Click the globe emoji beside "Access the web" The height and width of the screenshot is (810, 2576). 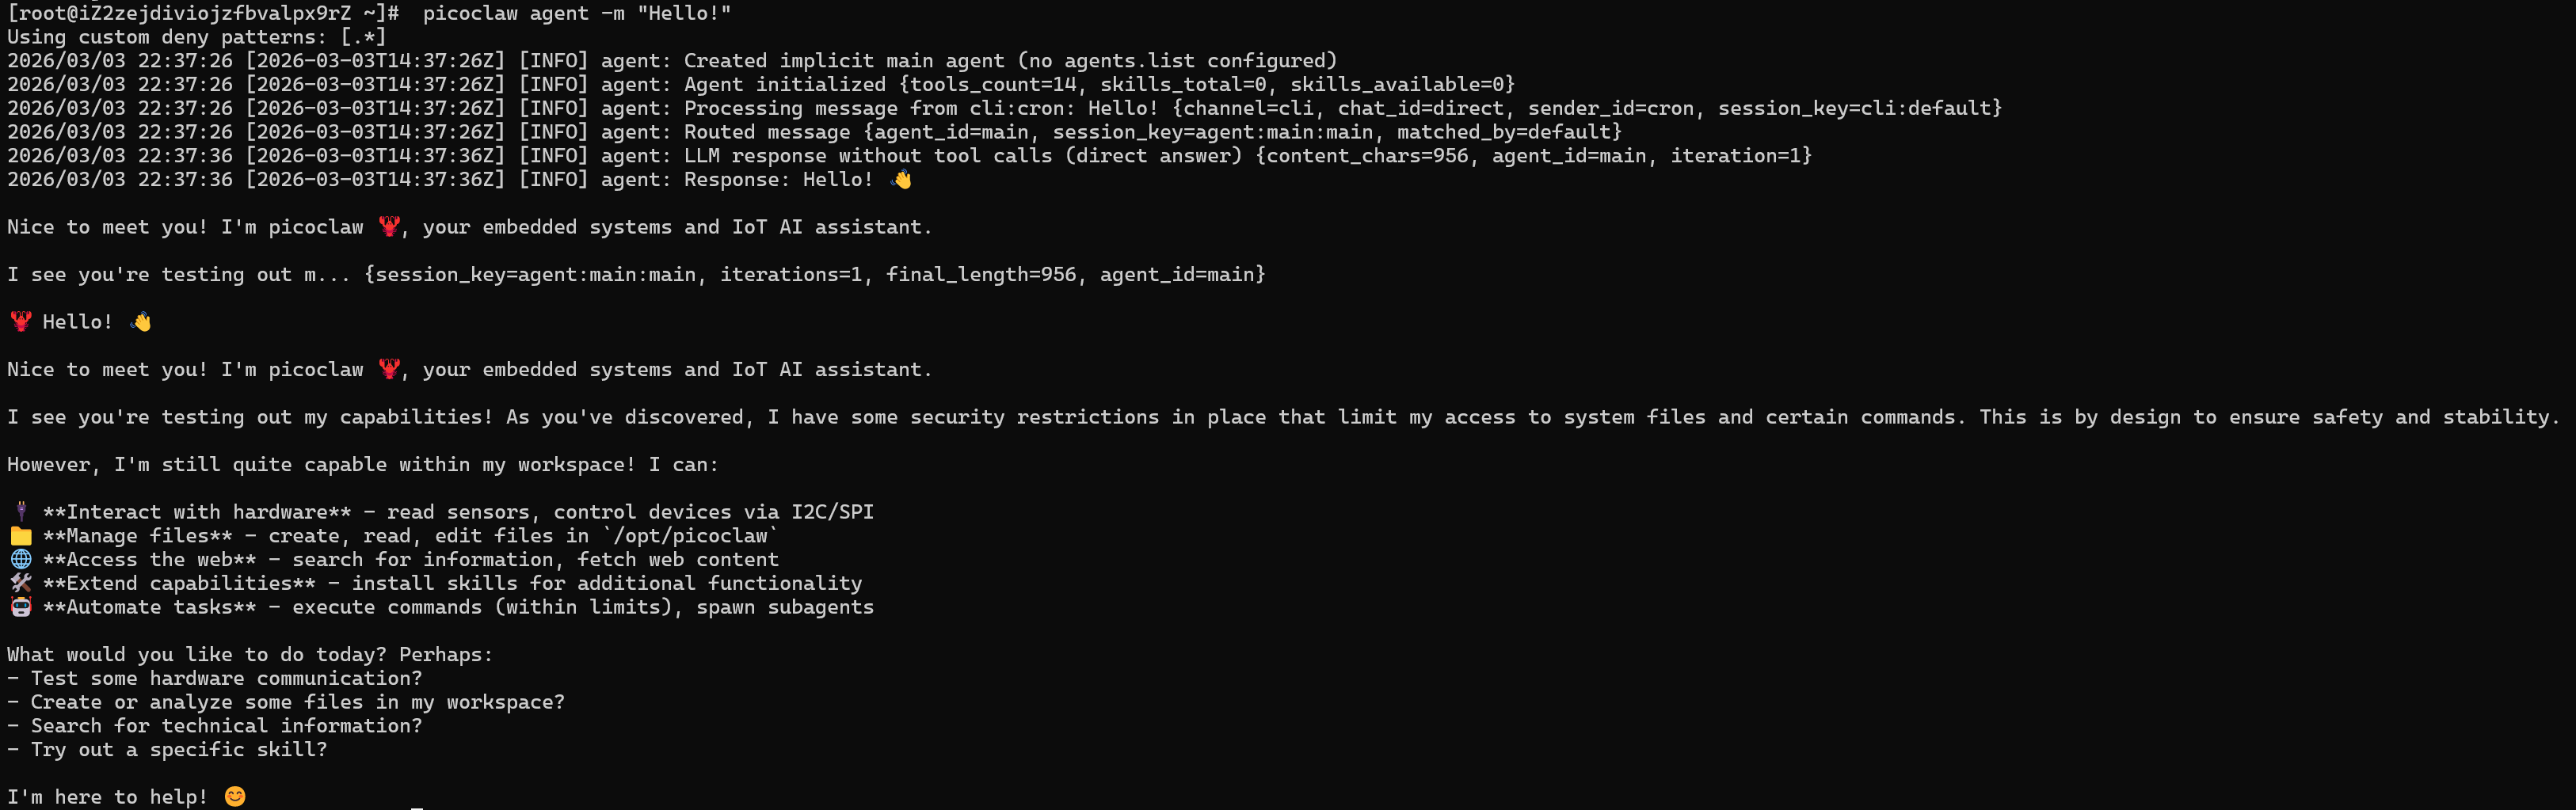20,560
